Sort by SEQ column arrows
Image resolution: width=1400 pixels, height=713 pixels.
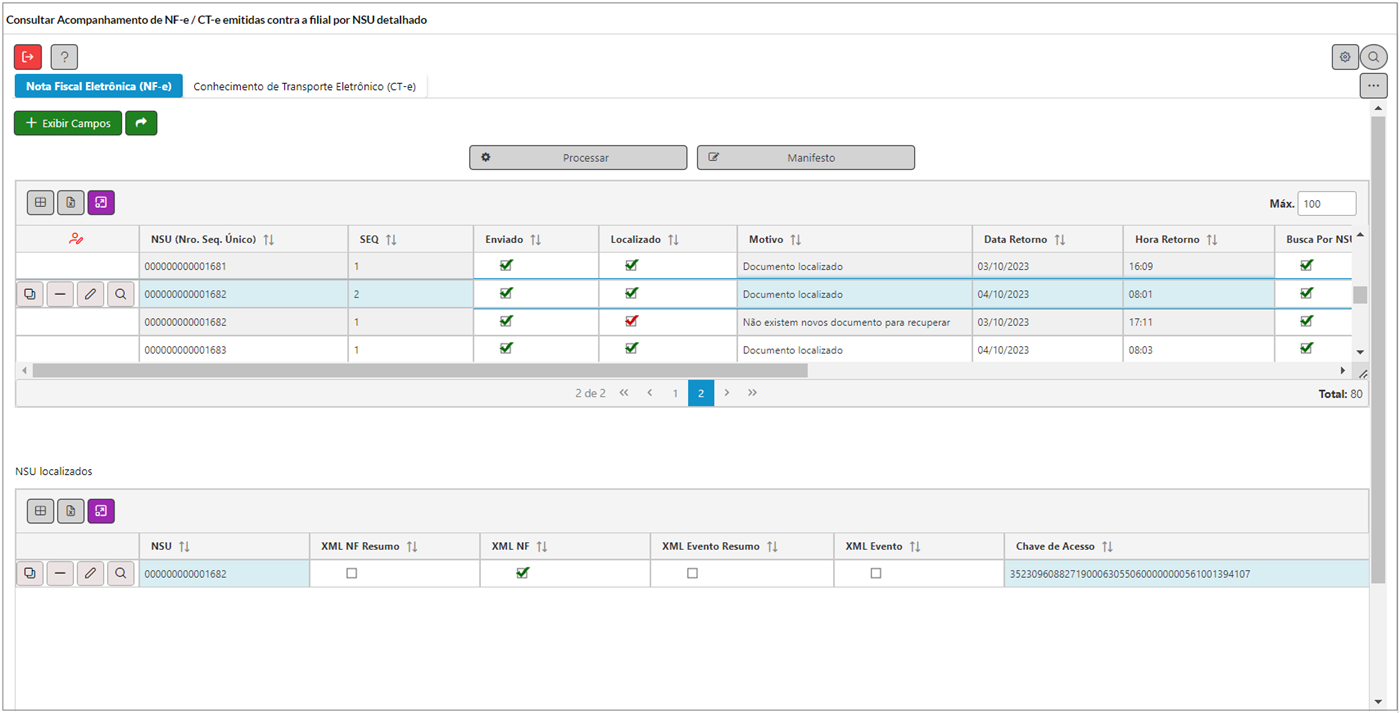click(x=391, y=240)
